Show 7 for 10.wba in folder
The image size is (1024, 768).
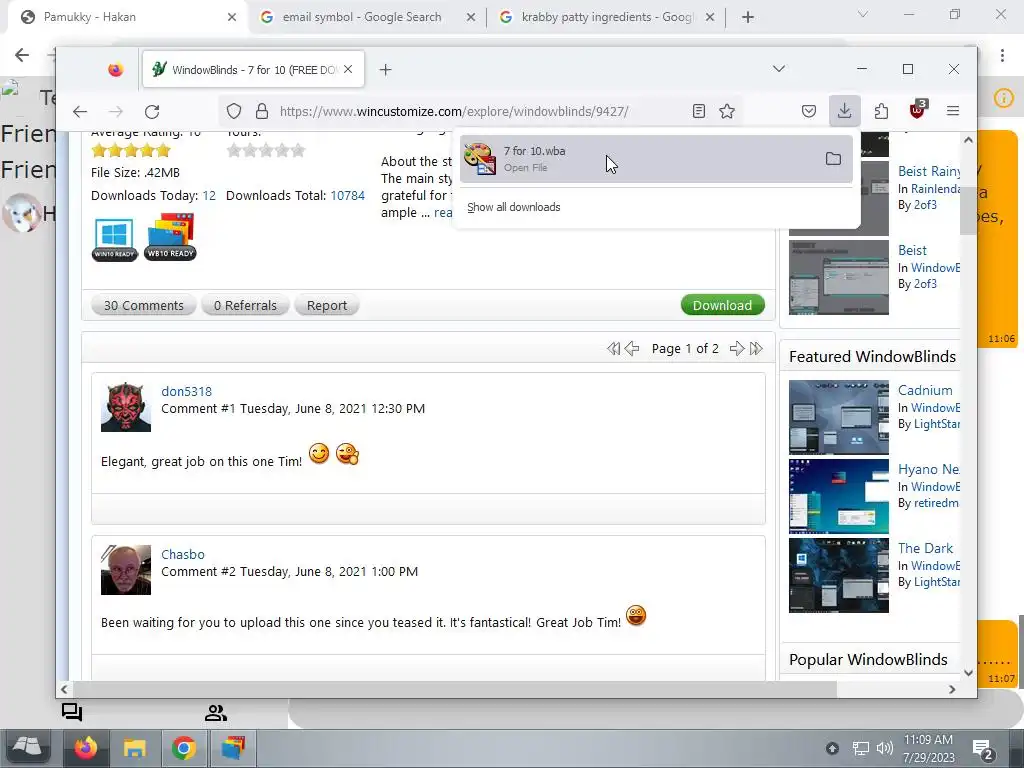click(833, 159)
